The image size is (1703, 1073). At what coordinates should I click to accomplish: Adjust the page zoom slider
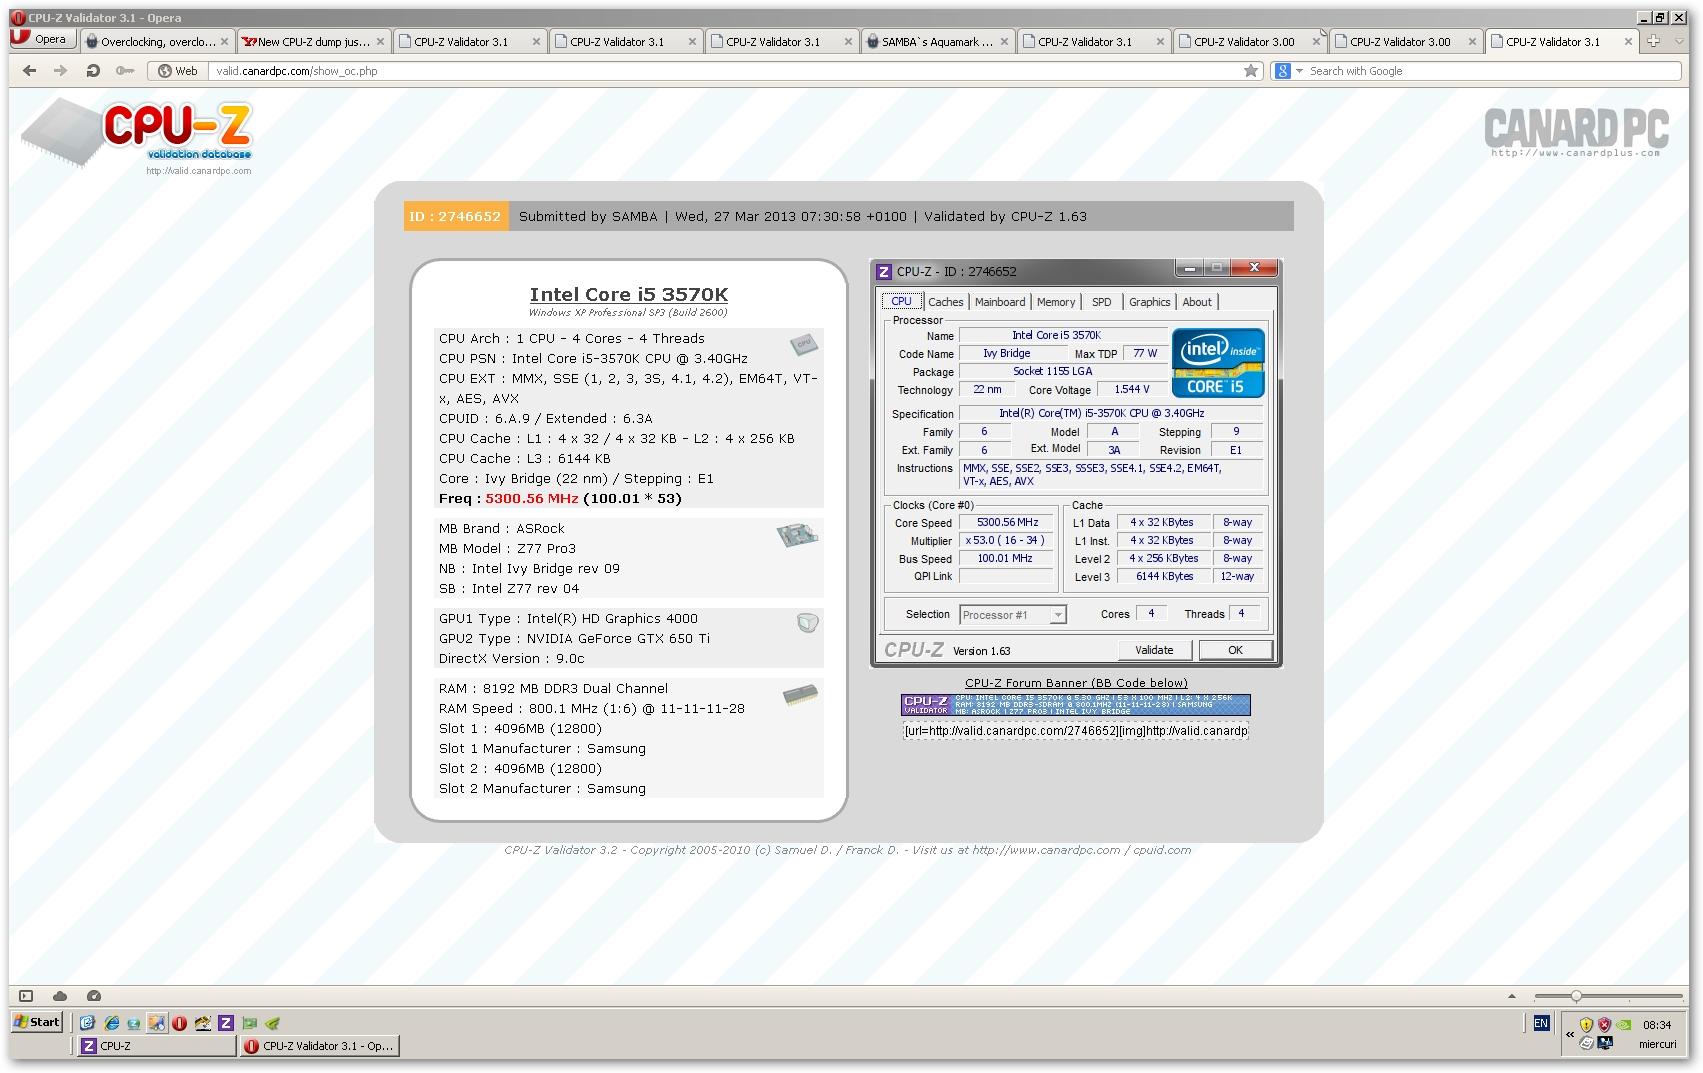(x=1610, y=996)
